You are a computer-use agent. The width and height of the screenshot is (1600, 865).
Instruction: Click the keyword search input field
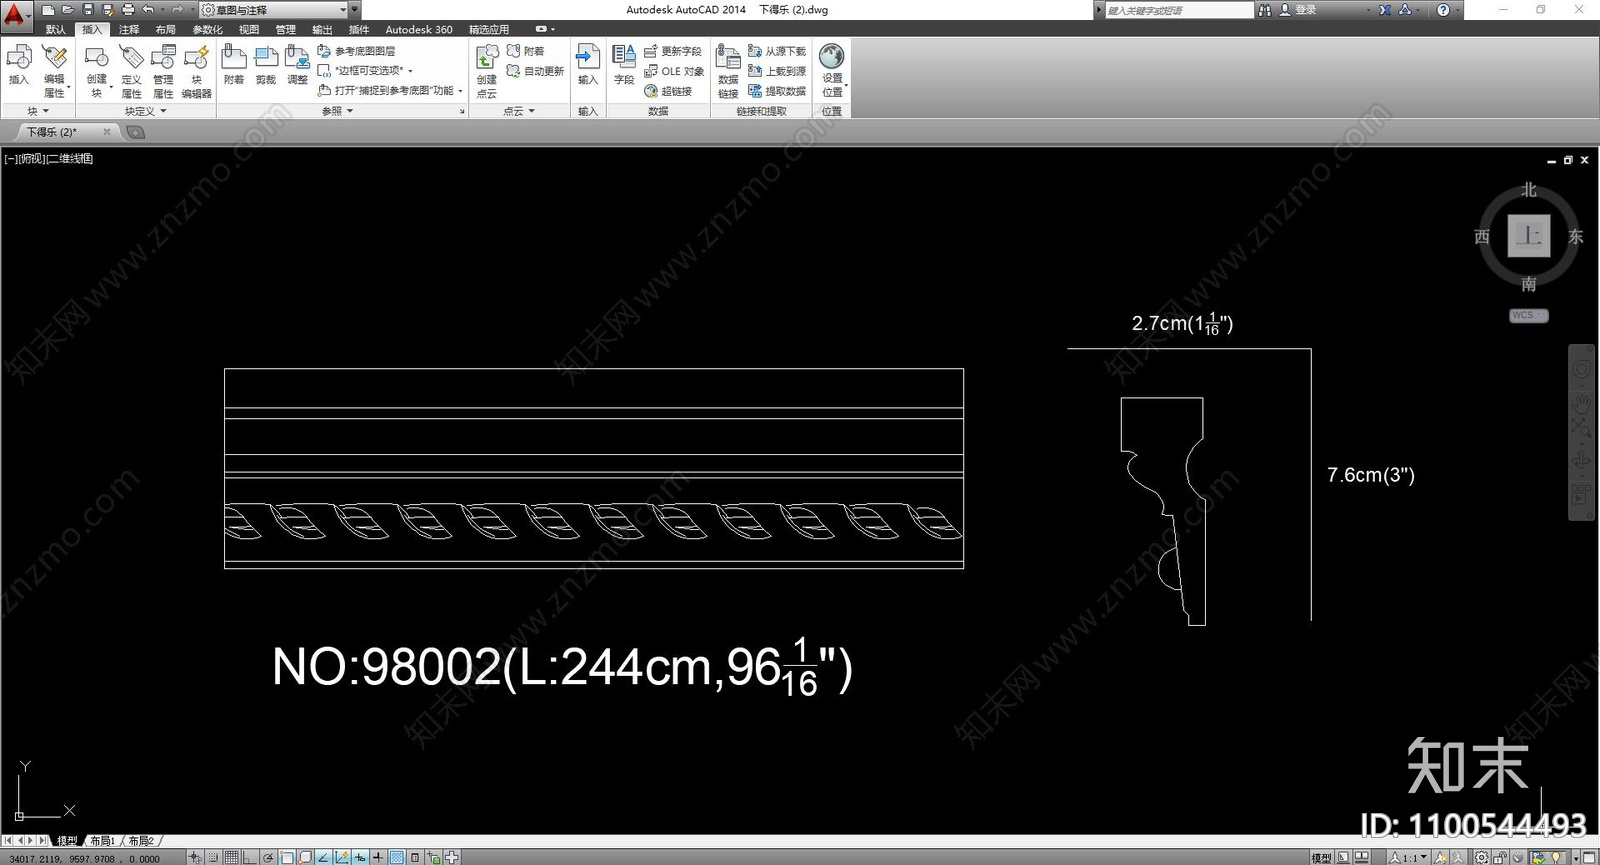pyautogui.click(x=1178, y=10)
